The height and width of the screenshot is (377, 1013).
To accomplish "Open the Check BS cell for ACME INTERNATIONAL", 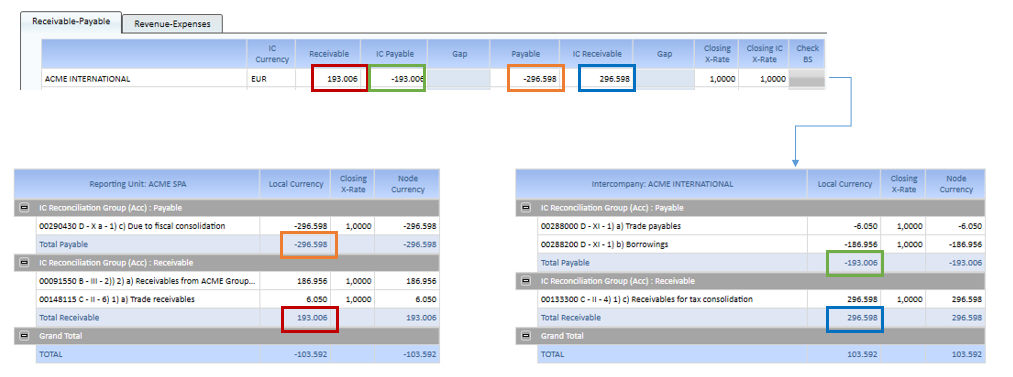I will (x=807, y=79).
